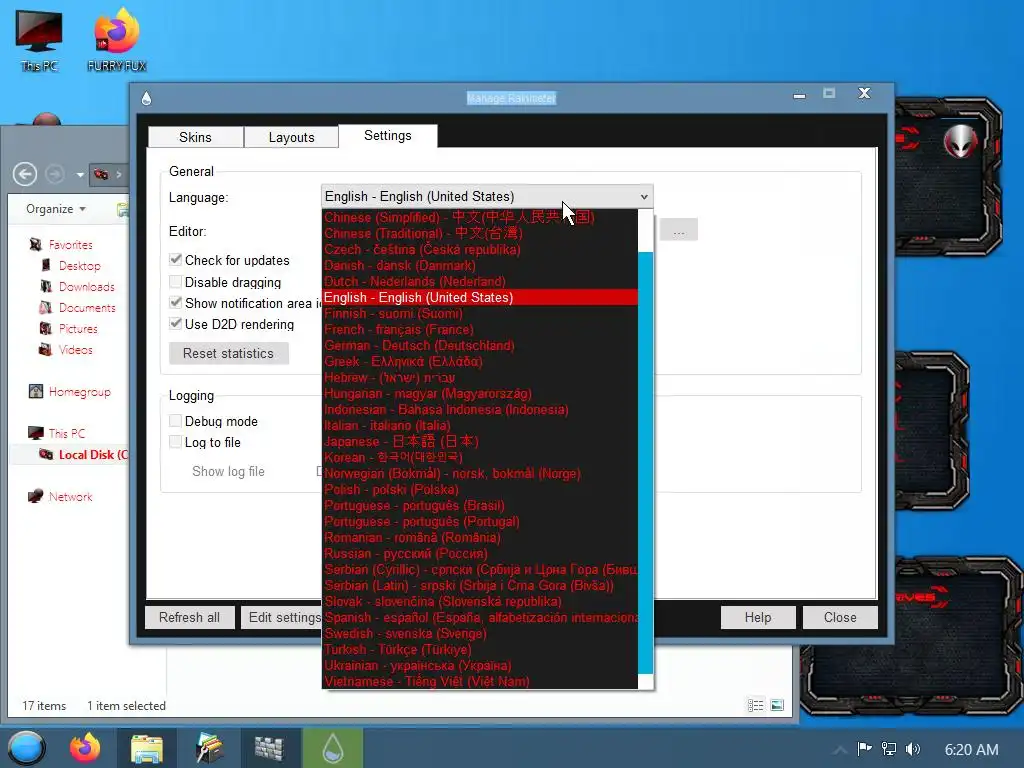
Task: Open the network icon in system tray
Action: (x=889, y=749)
